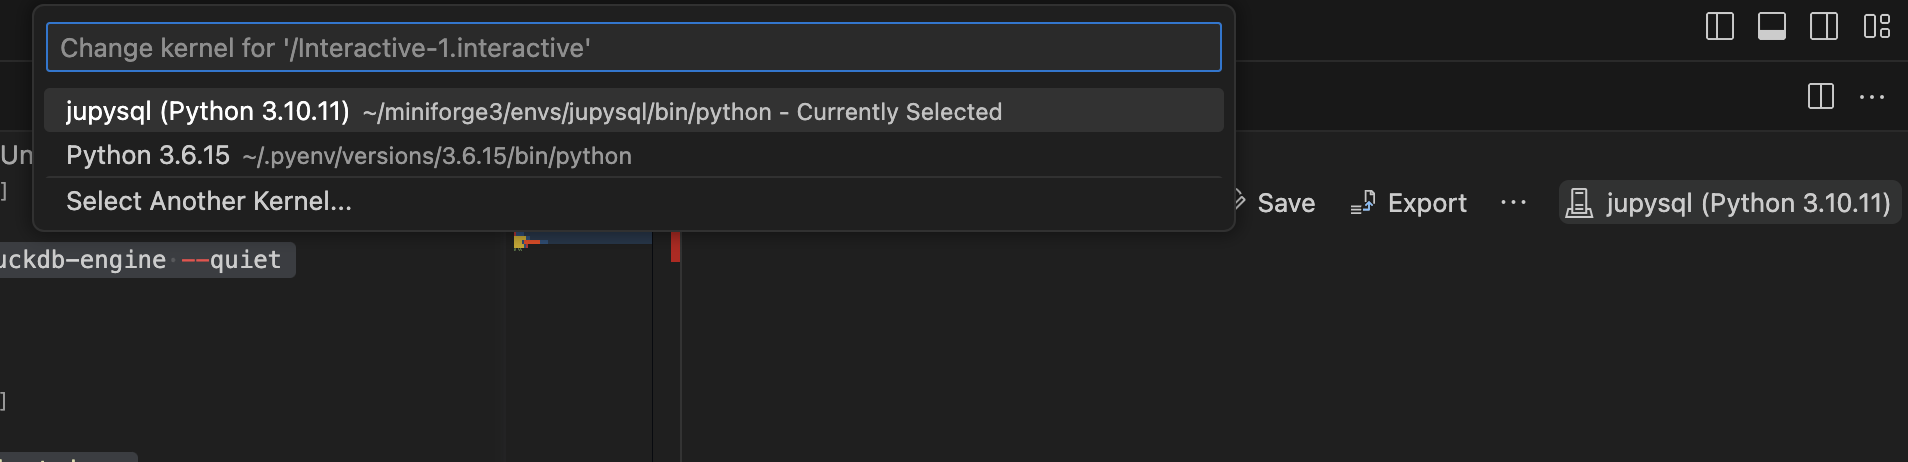Toggle the bottom panel layout icon
The height and width of the screenshot is (462, 1908).
click(1772, 26)
